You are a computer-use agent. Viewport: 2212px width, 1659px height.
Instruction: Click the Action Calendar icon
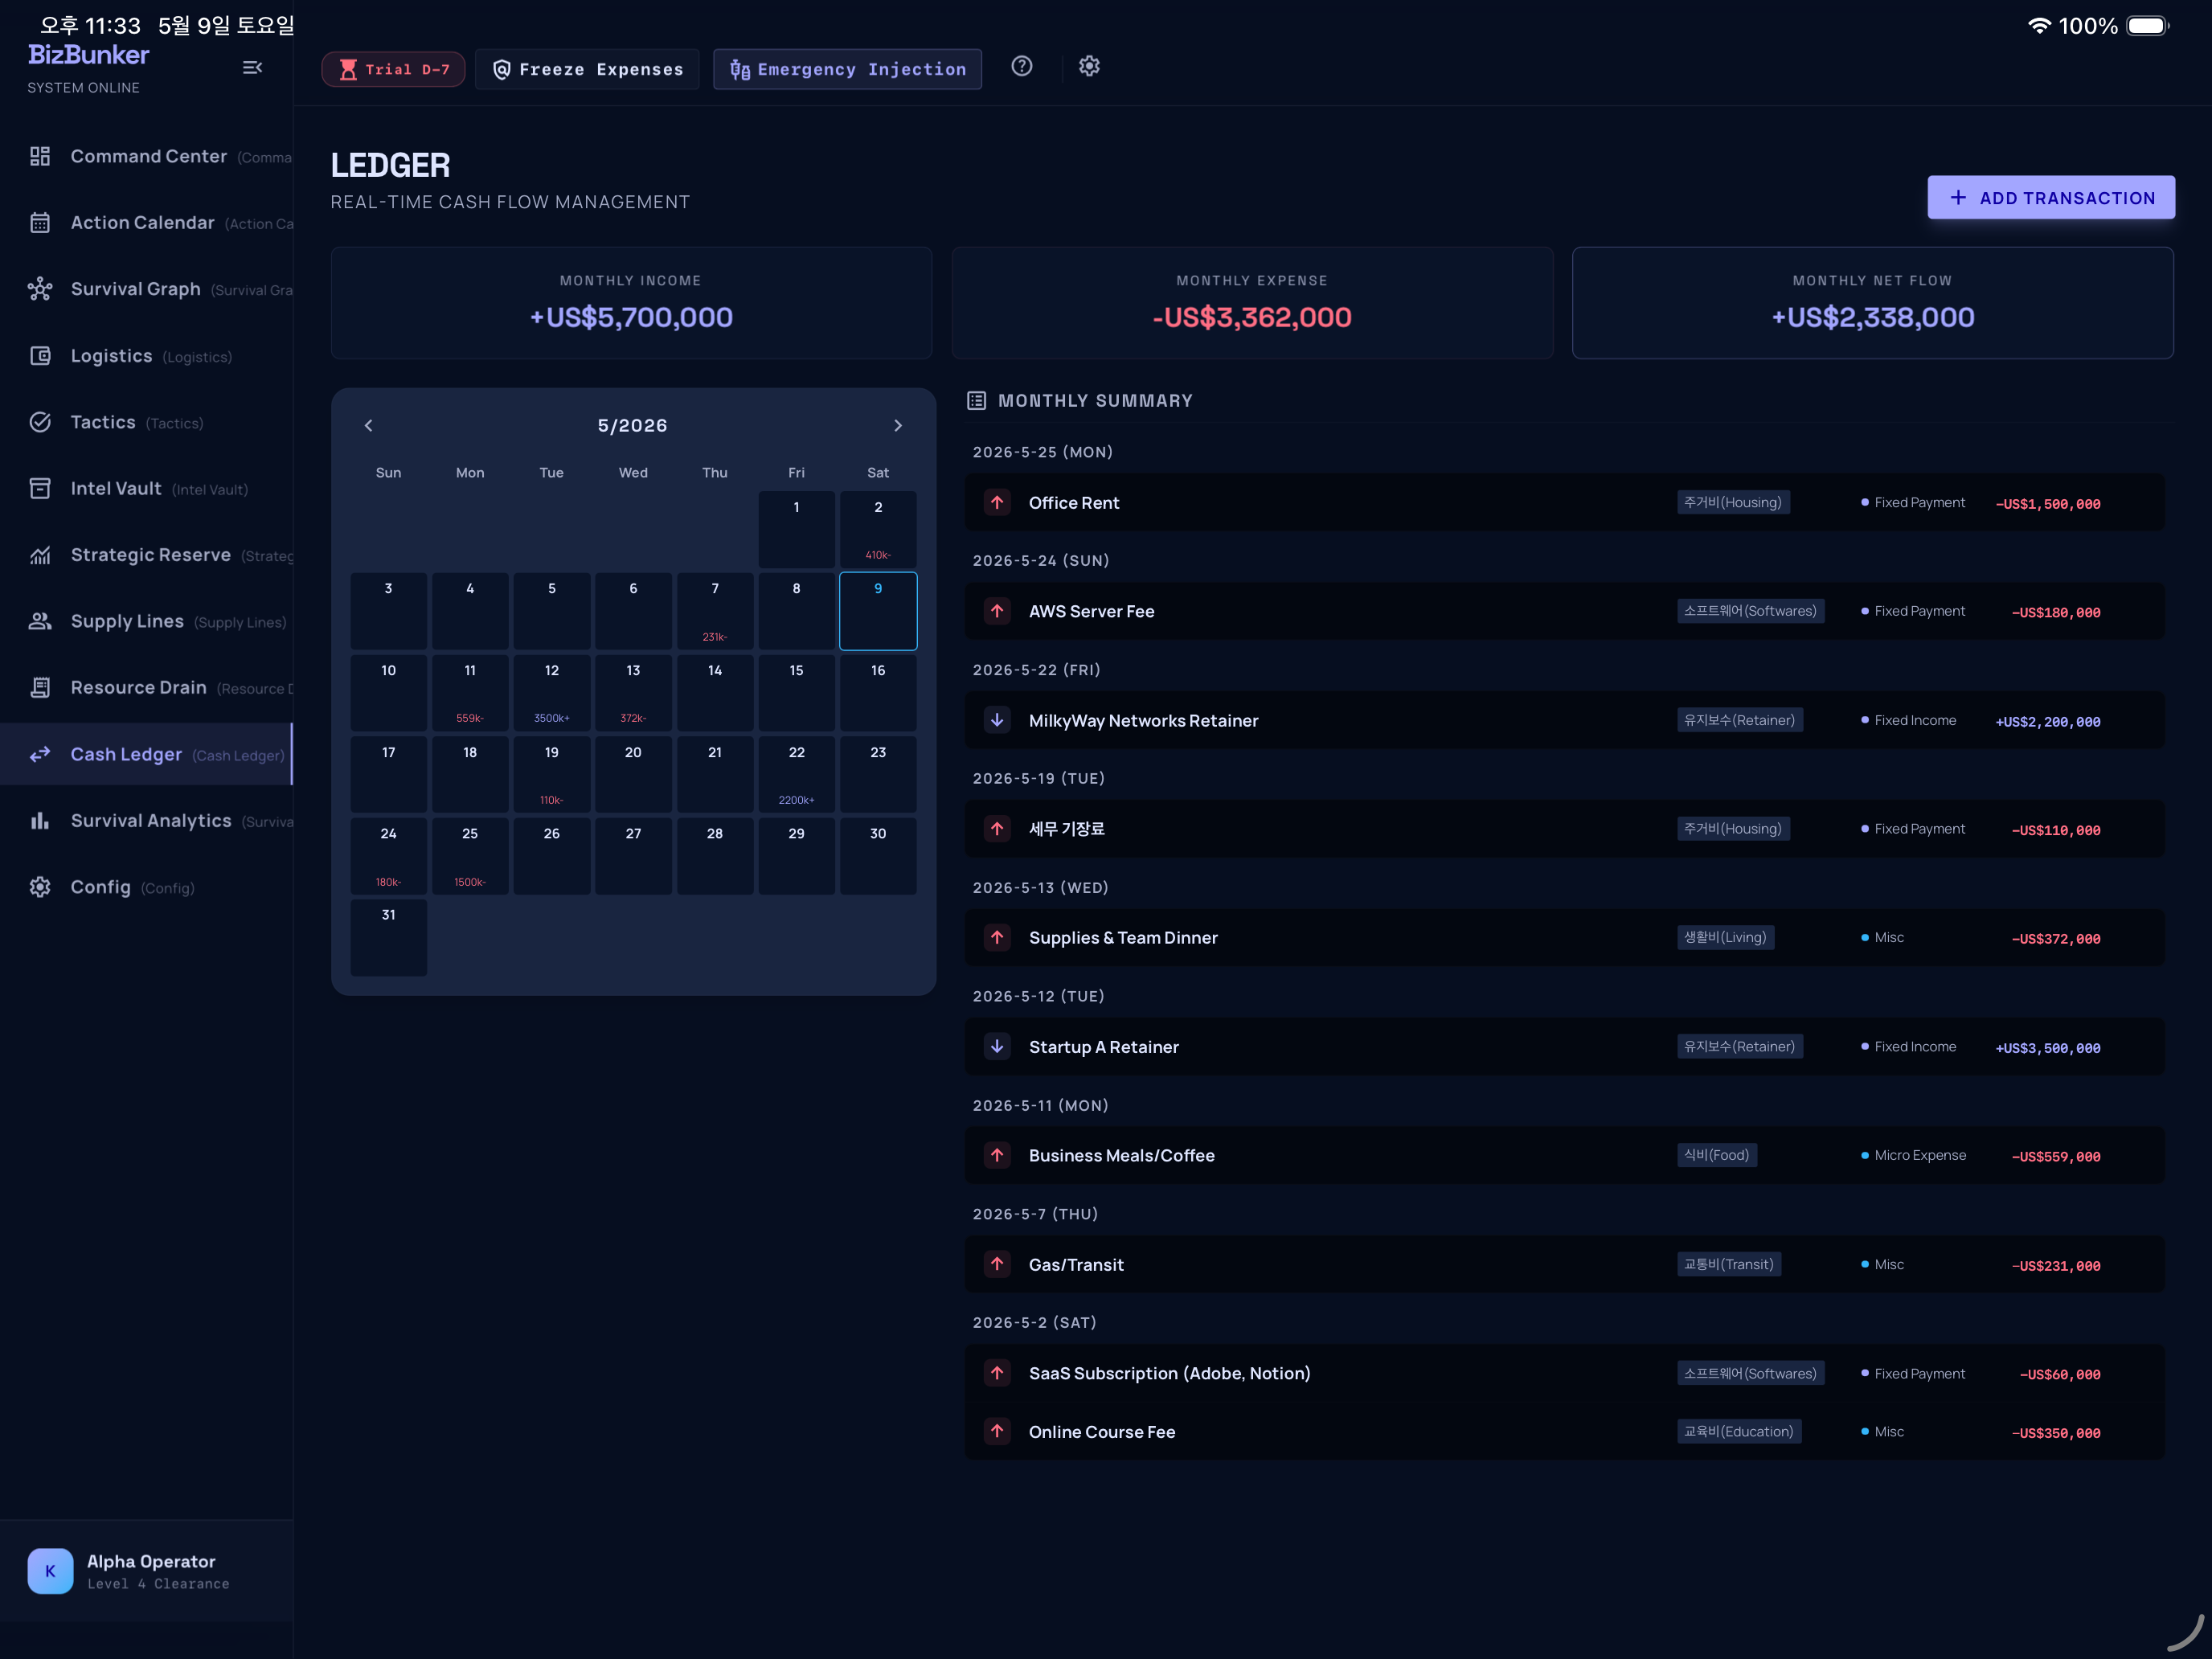pyautogui.click(x=40, y=222)
